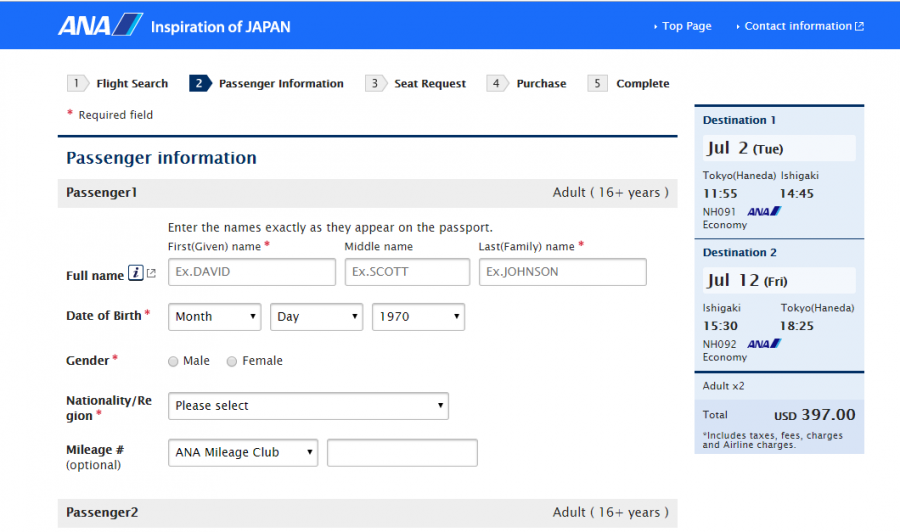Select the Female gender radio button
Screen dimensions: 900x532
point(232,361)
